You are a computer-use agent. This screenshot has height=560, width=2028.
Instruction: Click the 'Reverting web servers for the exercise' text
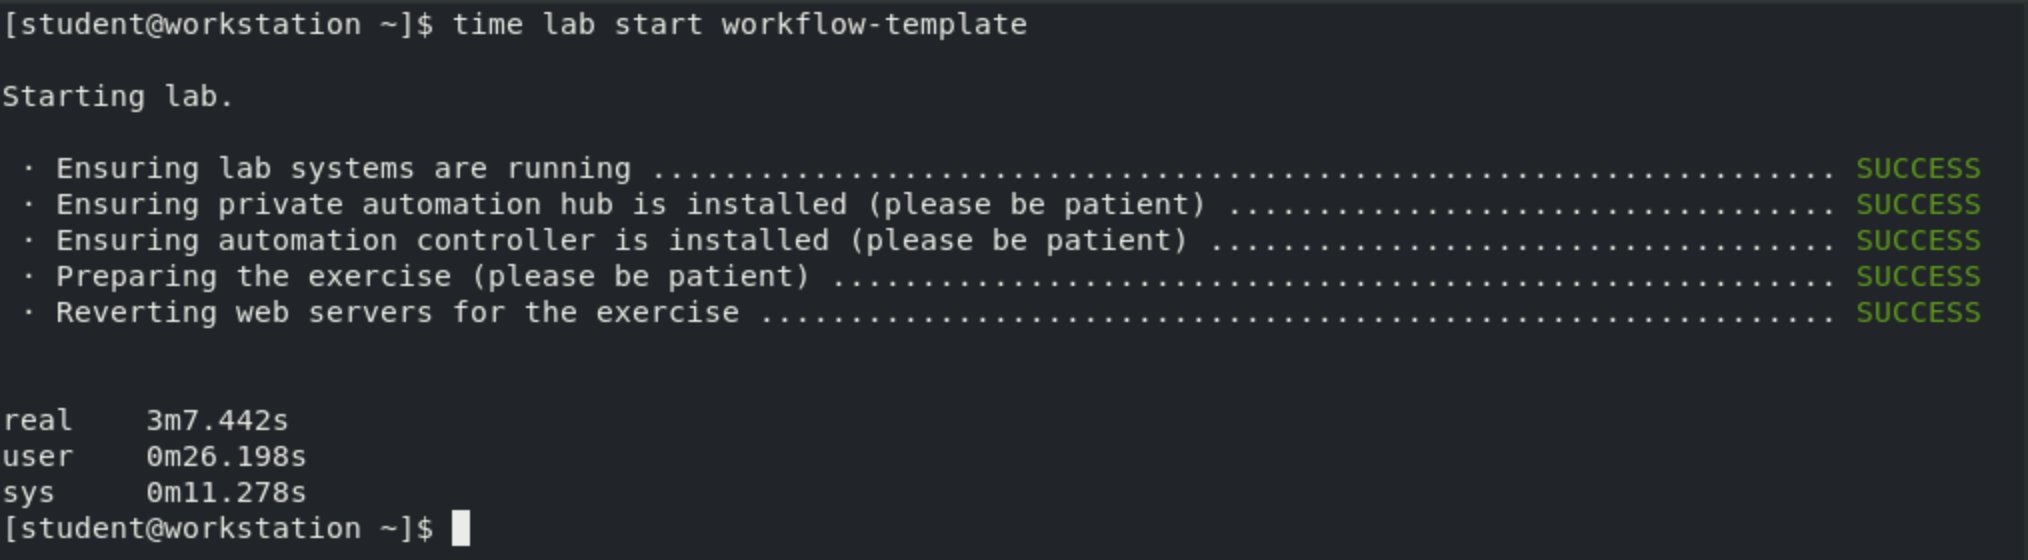[x=397, y=312]
